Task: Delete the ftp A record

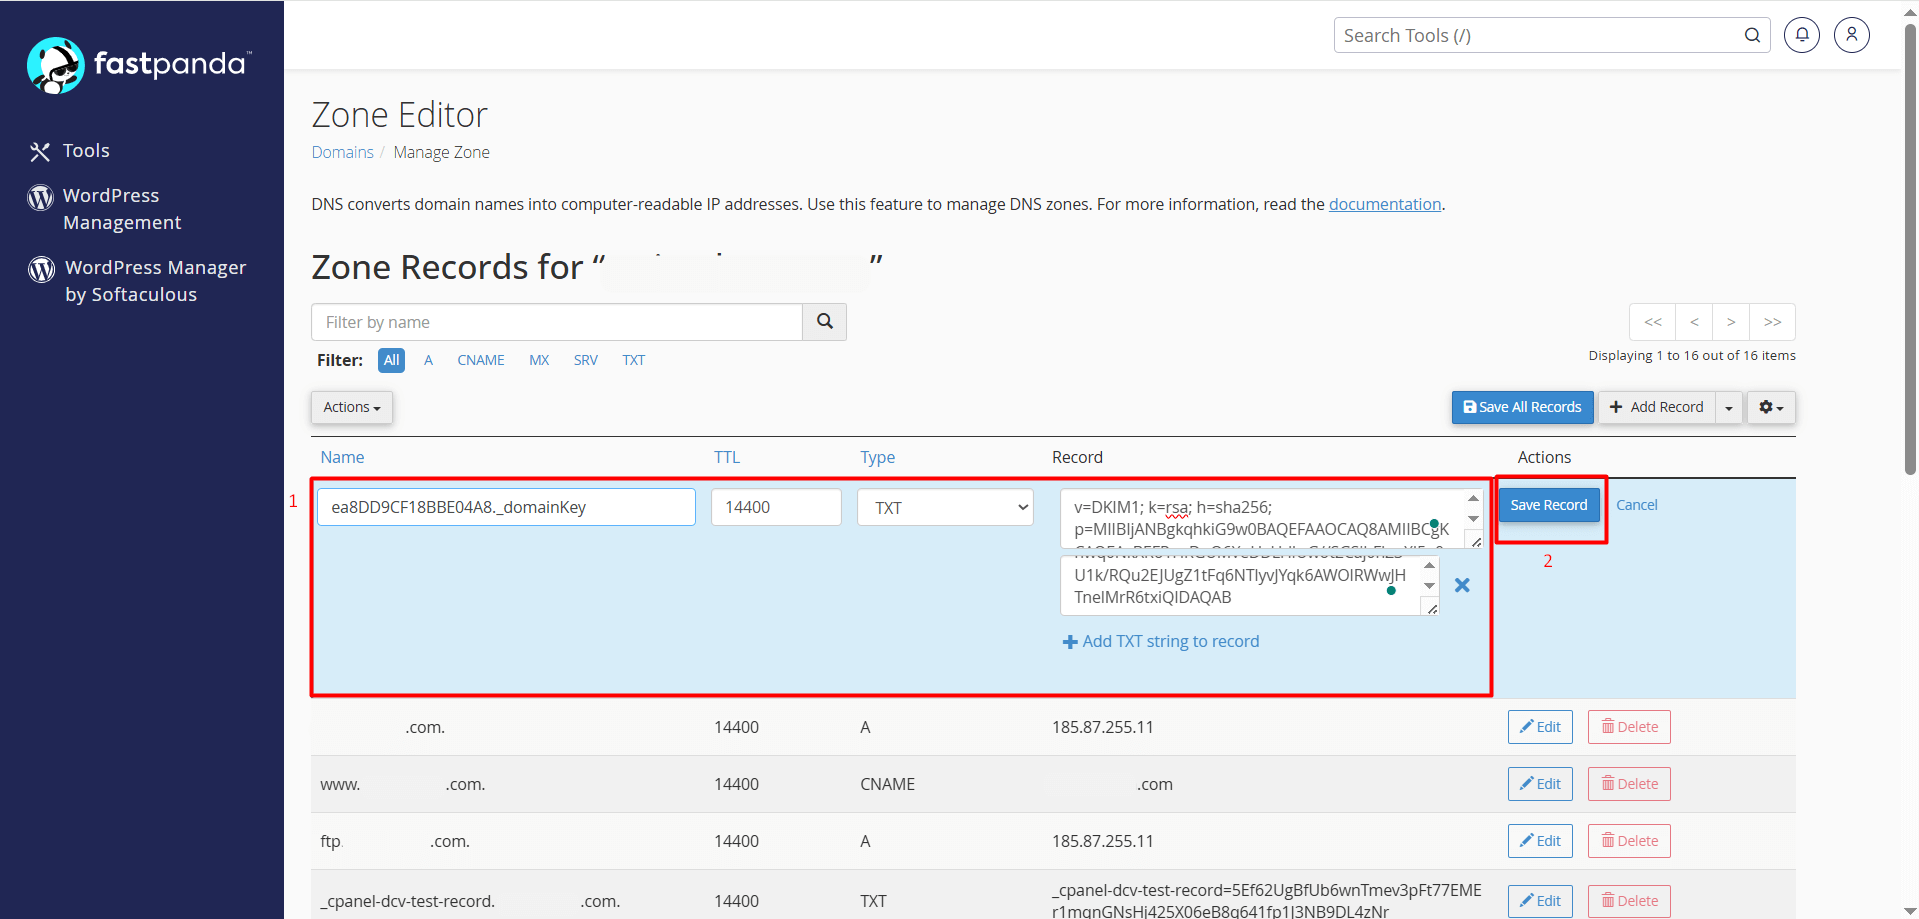Action: (1629, 841)
